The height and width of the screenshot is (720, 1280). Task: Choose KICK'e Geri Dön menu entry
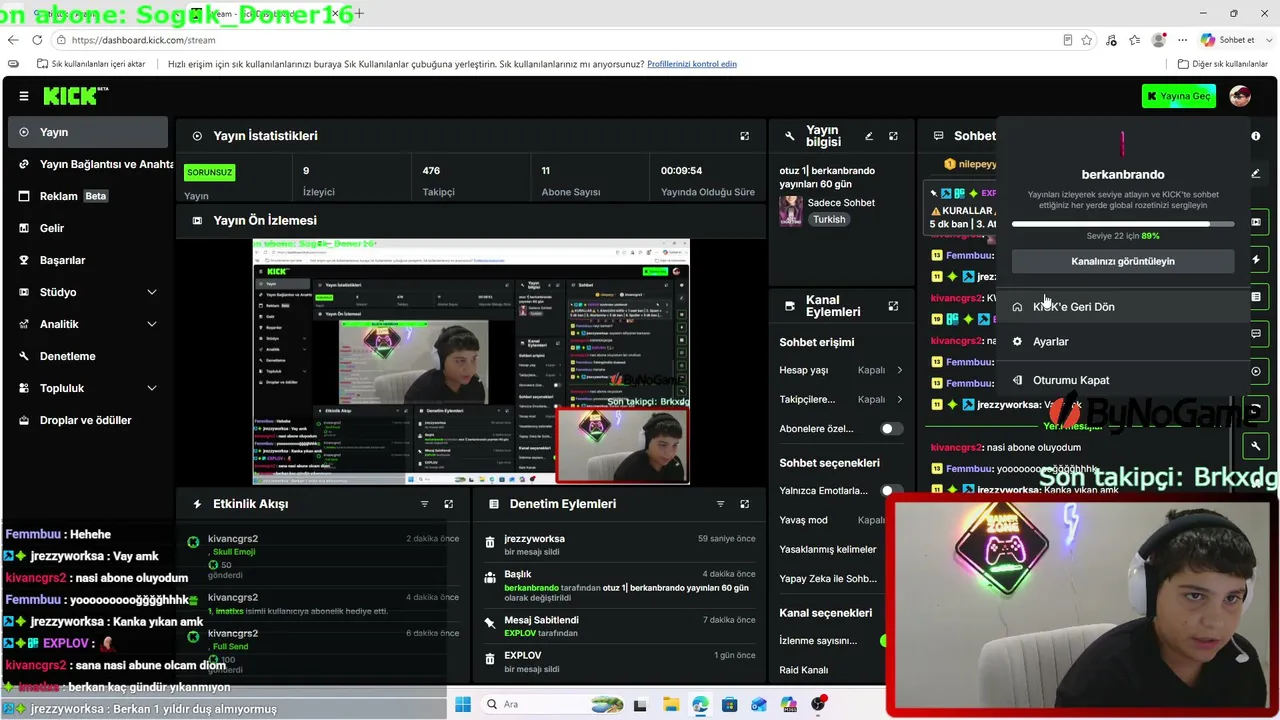1123,307
